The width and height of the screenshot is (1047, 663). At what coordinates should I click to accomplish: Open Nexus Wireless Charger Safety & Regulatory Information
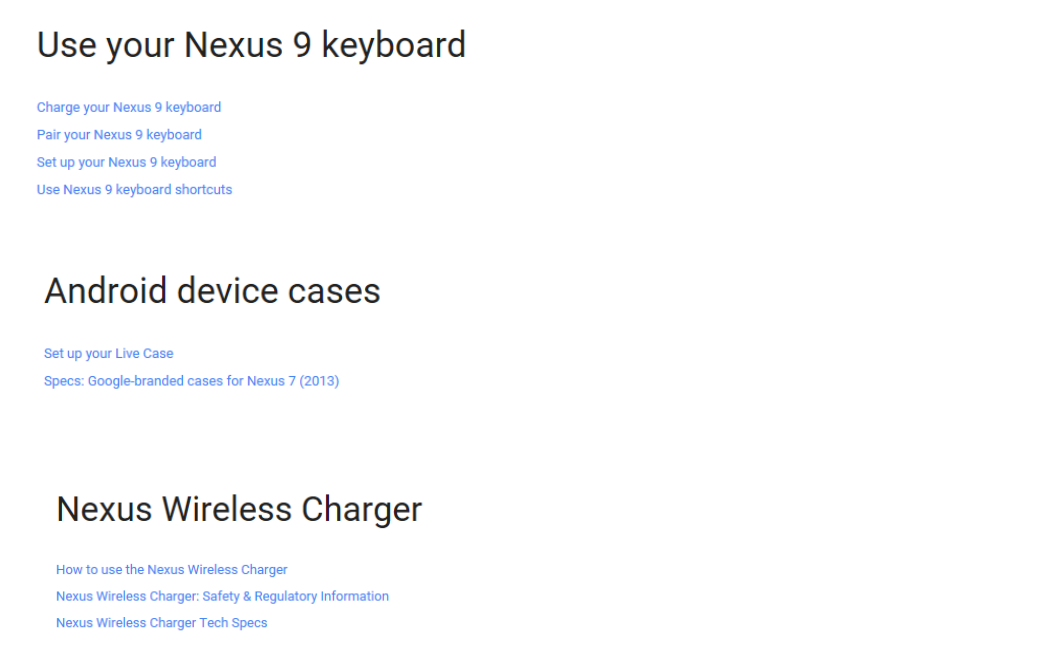[222, 596]
